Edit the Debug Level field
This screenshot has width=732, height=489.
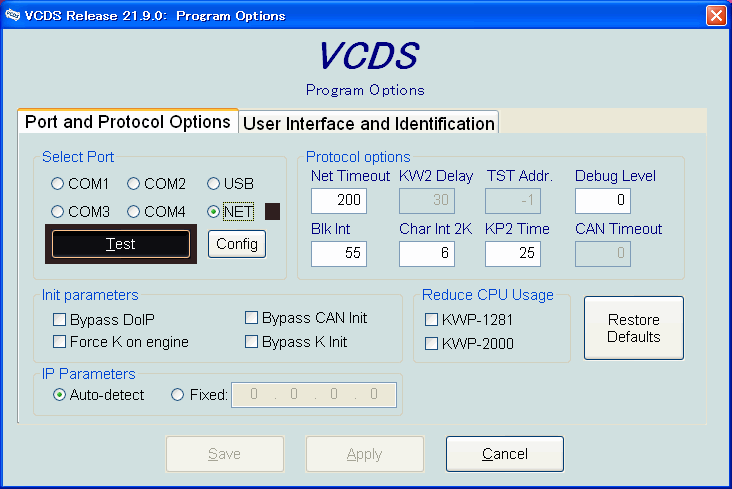603,201
